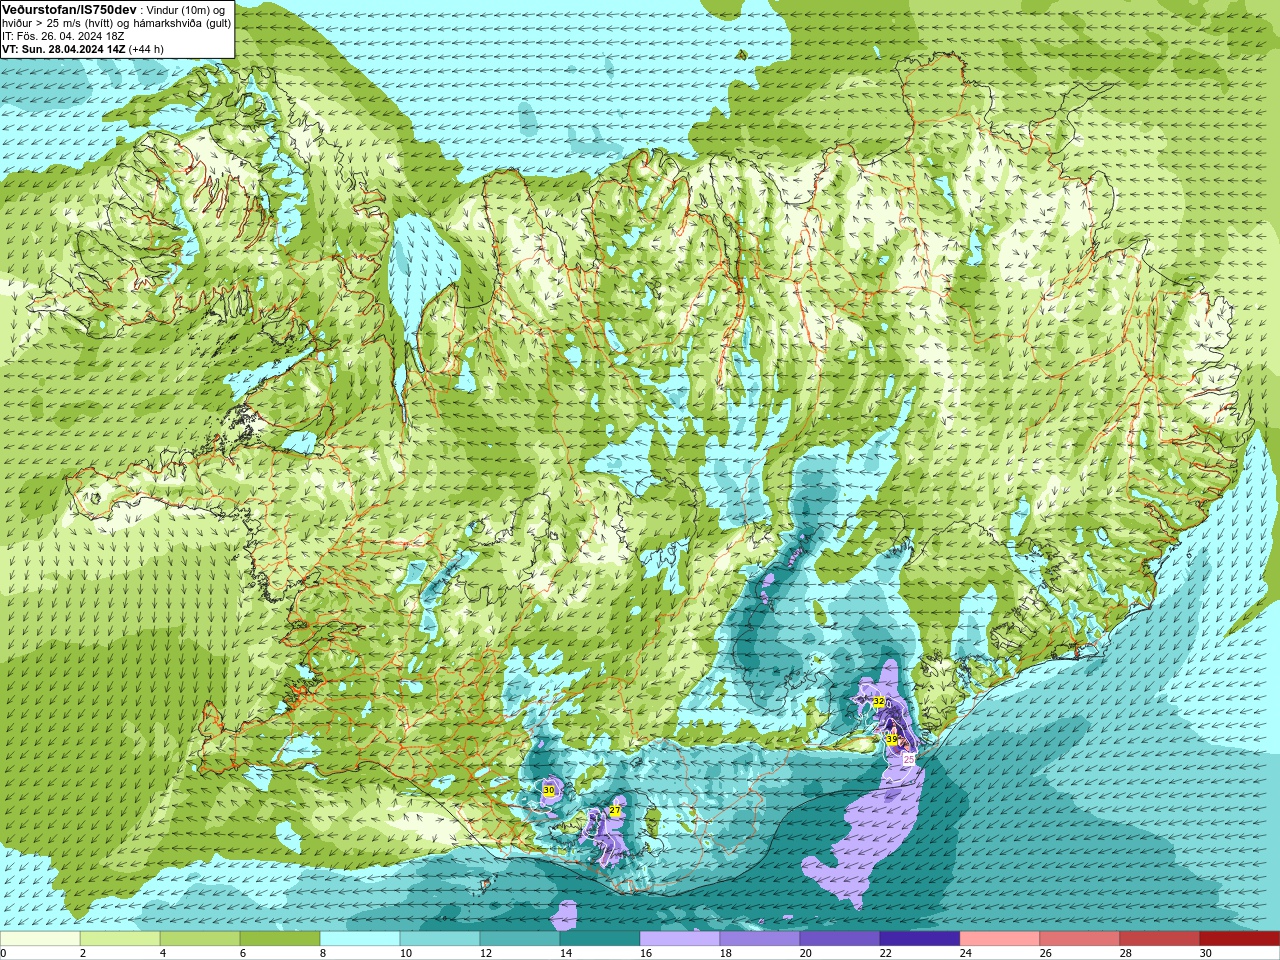Pick the 14–16 m/s dark teal swatch
Image resolution: width=1280 pixels, height=960 pixels.
tap(600, 939)
